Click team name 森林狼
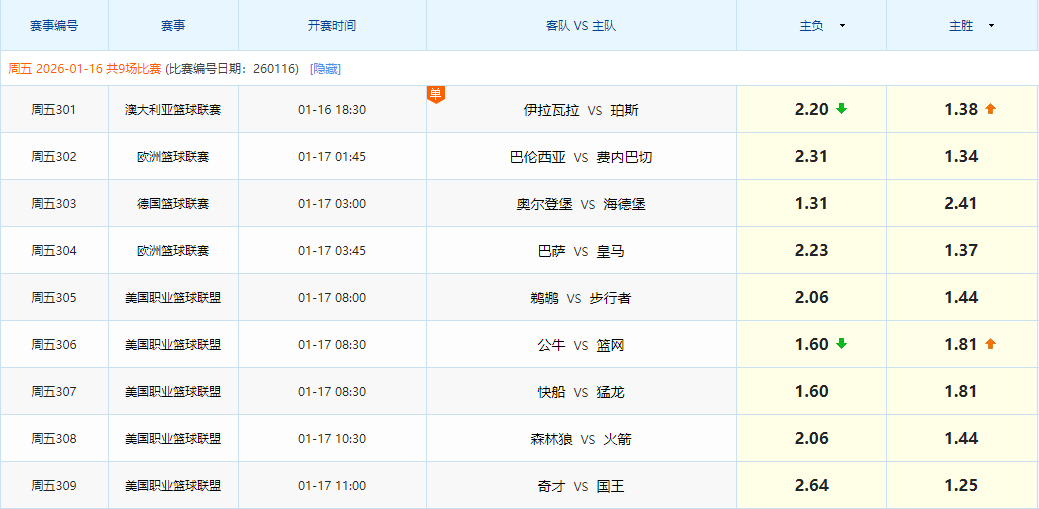The height and width of the screenshot is (509, 1039). point(551,439)
